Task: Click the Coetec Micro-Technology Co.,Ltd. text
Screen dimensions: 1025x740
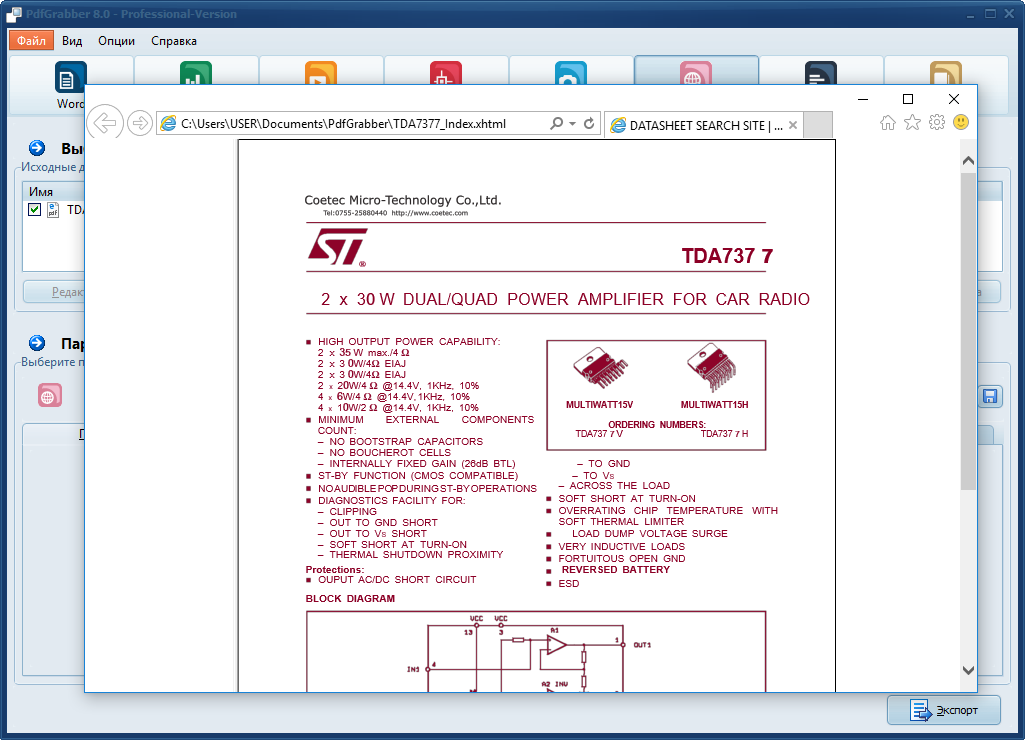Action: click(403, 200)
